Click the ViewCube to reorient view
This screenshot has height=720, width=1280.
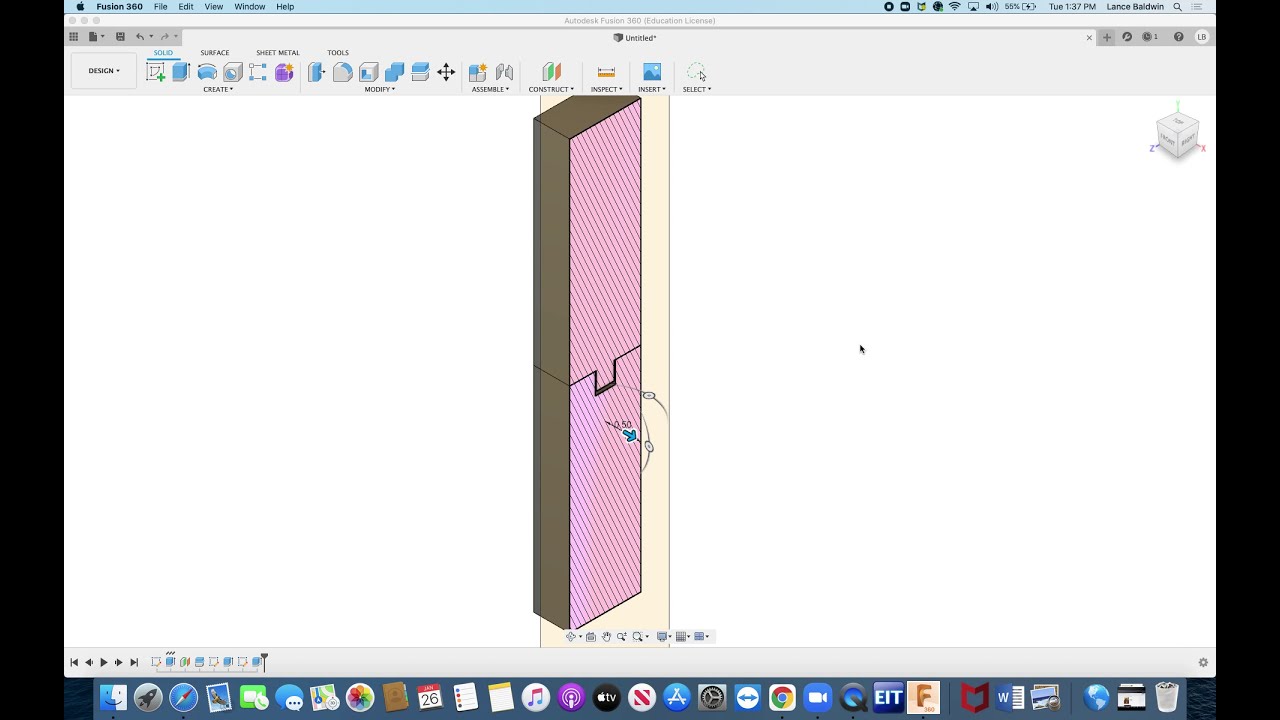click(x=1177, y=134)
